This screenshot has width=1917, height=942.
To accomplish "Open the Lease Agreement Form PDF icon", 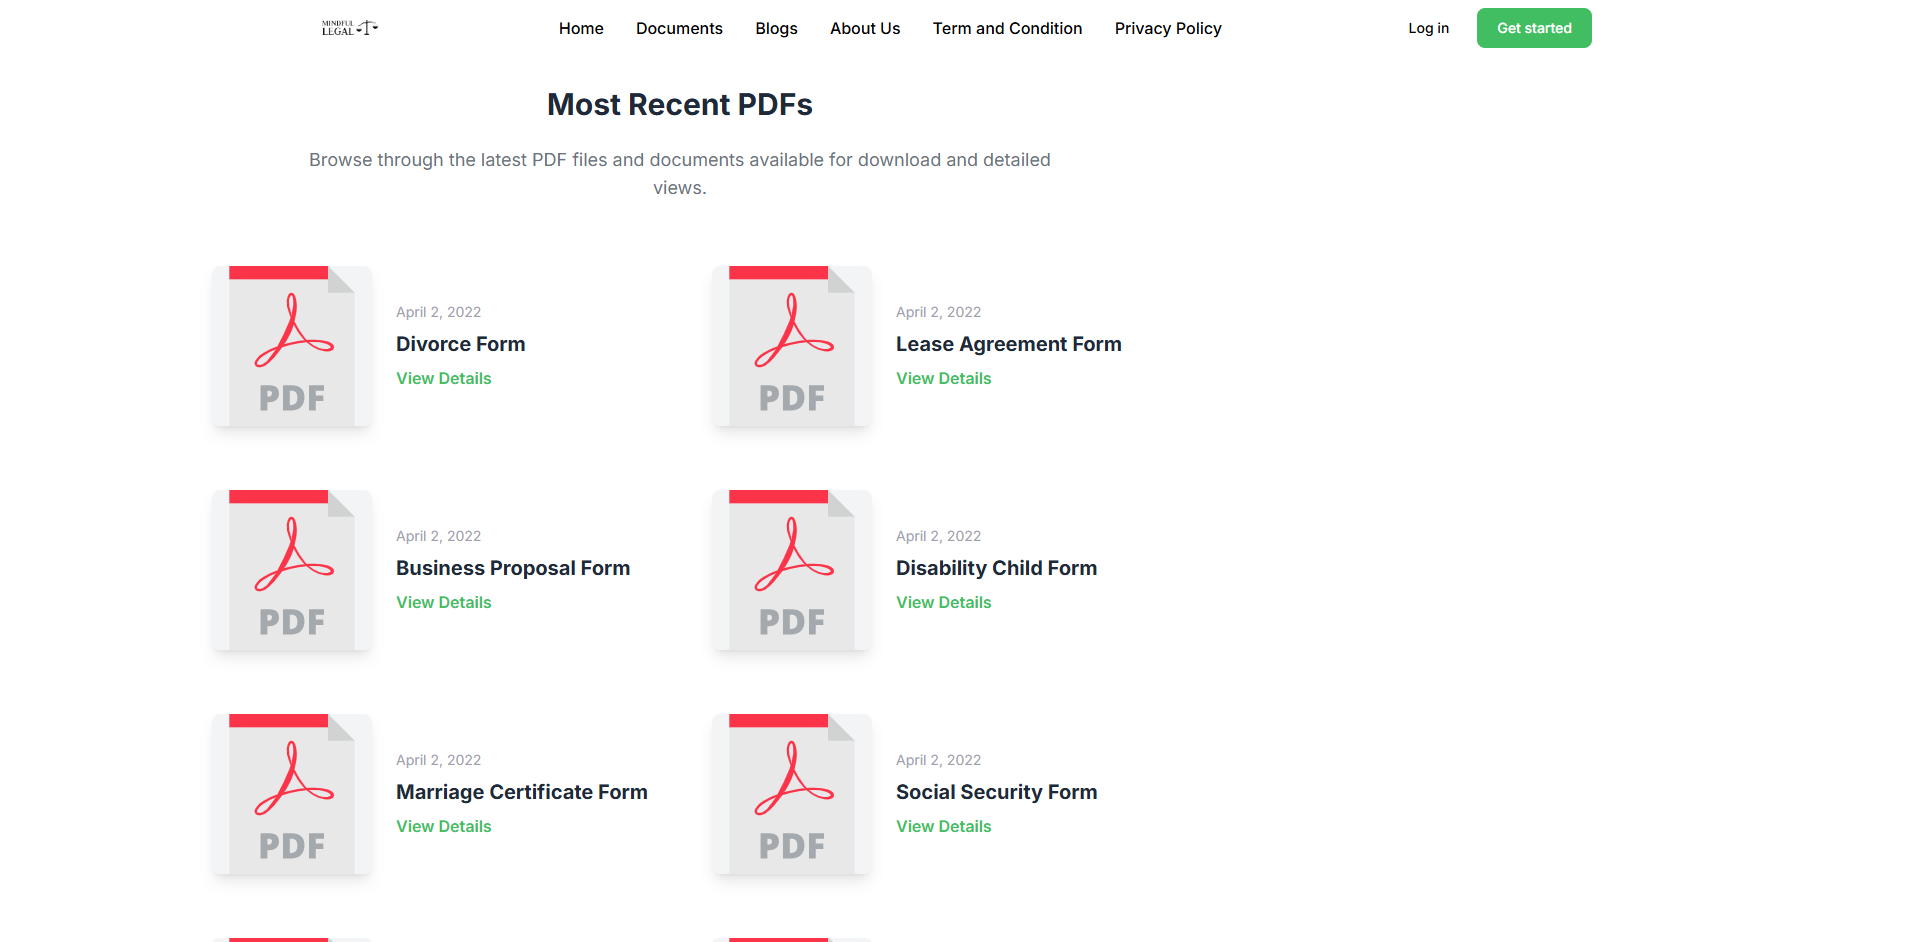I will coord(792,346).
